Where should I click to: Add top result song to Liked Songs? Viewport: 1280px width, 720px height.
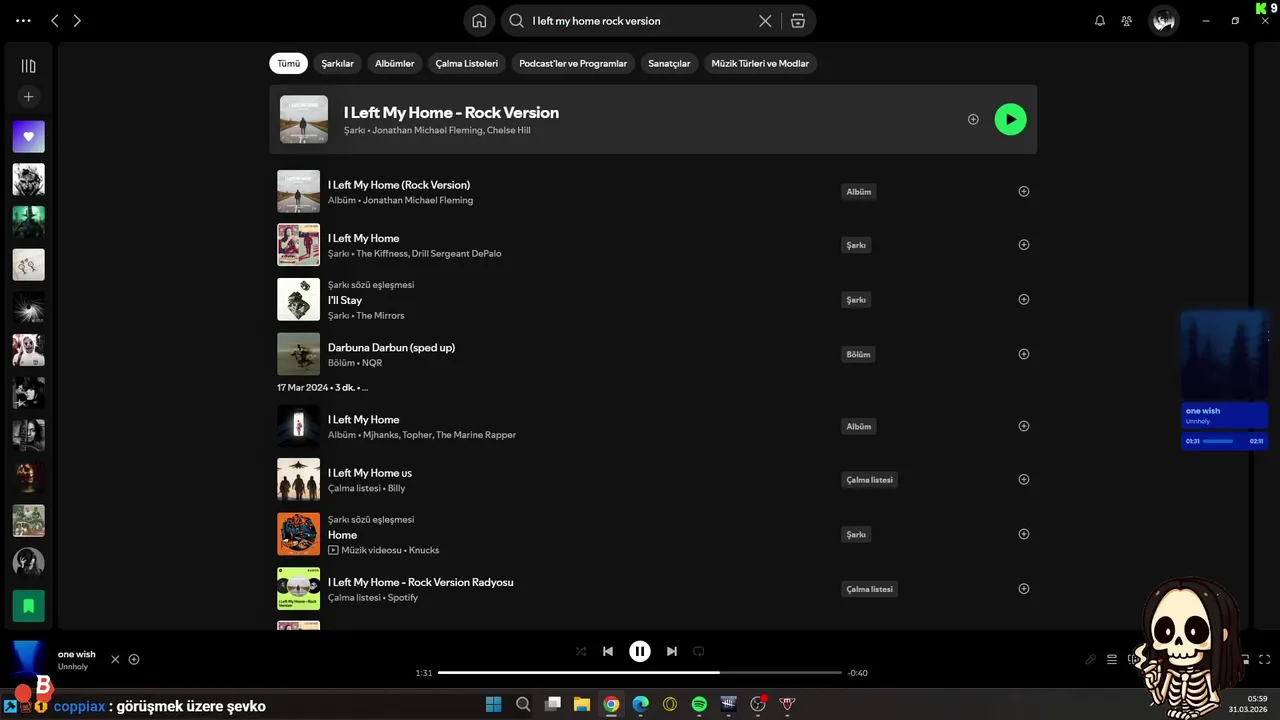tap(973, 119)
